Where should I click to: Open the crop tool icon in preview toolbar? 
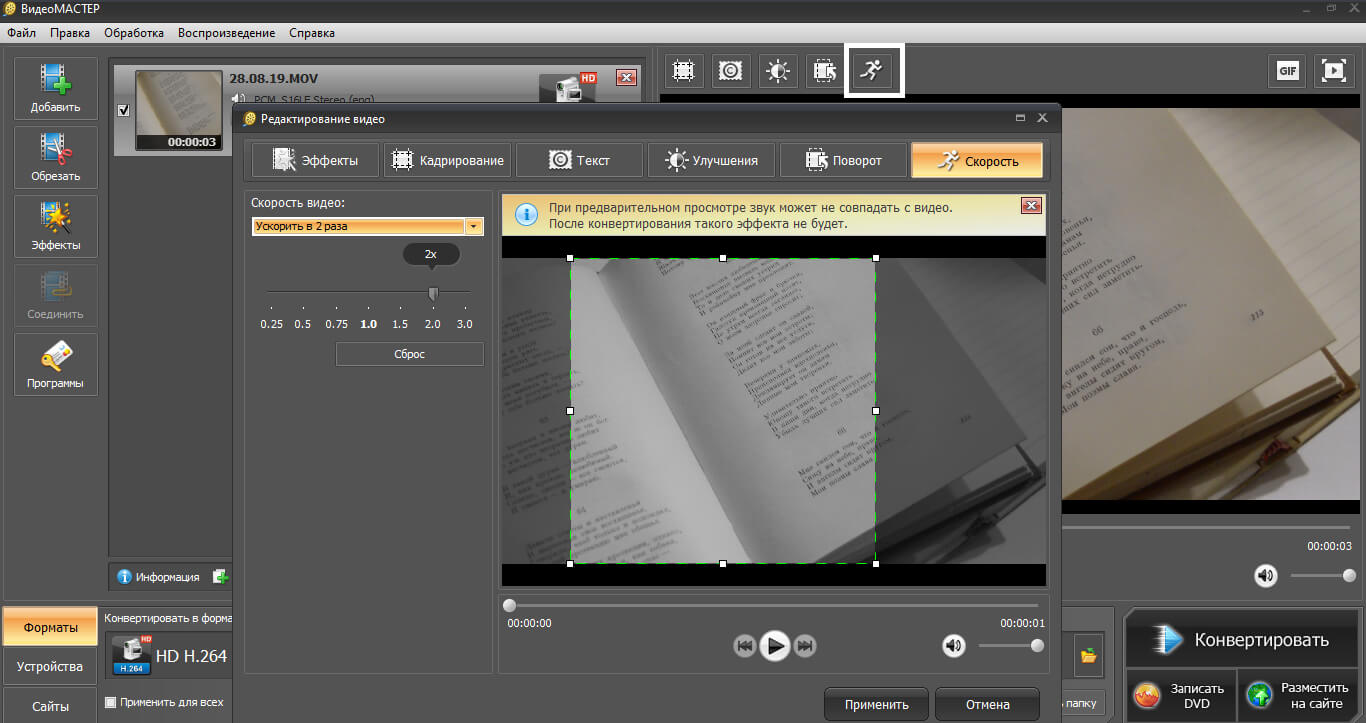(684, 70)
